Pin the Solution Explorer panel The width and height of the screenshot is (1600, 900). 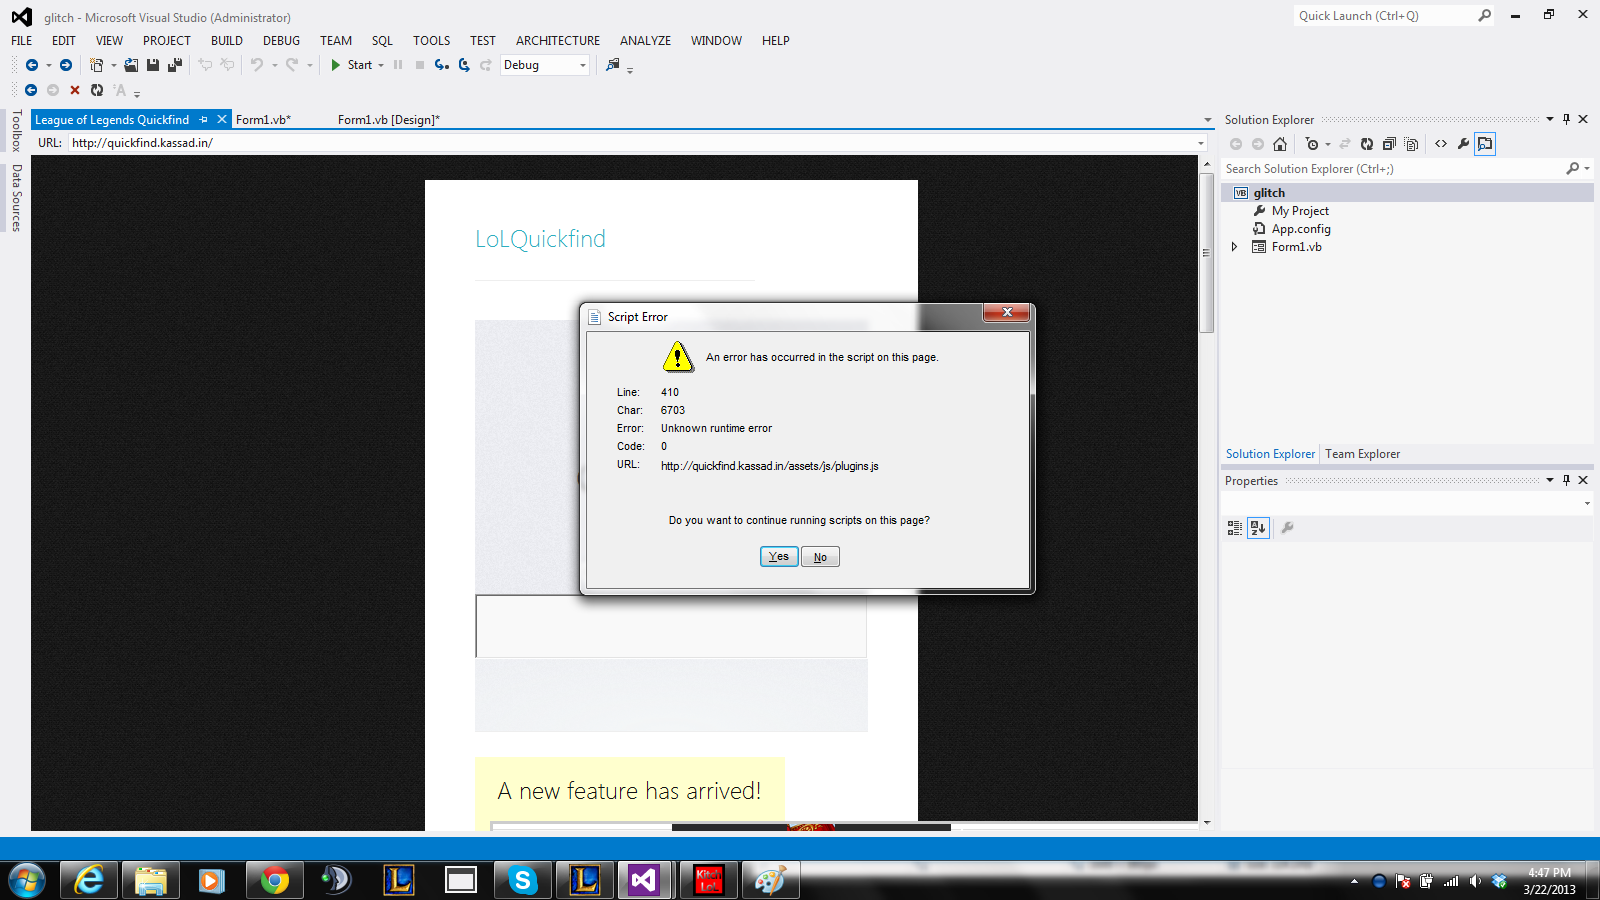(1567, 119)
